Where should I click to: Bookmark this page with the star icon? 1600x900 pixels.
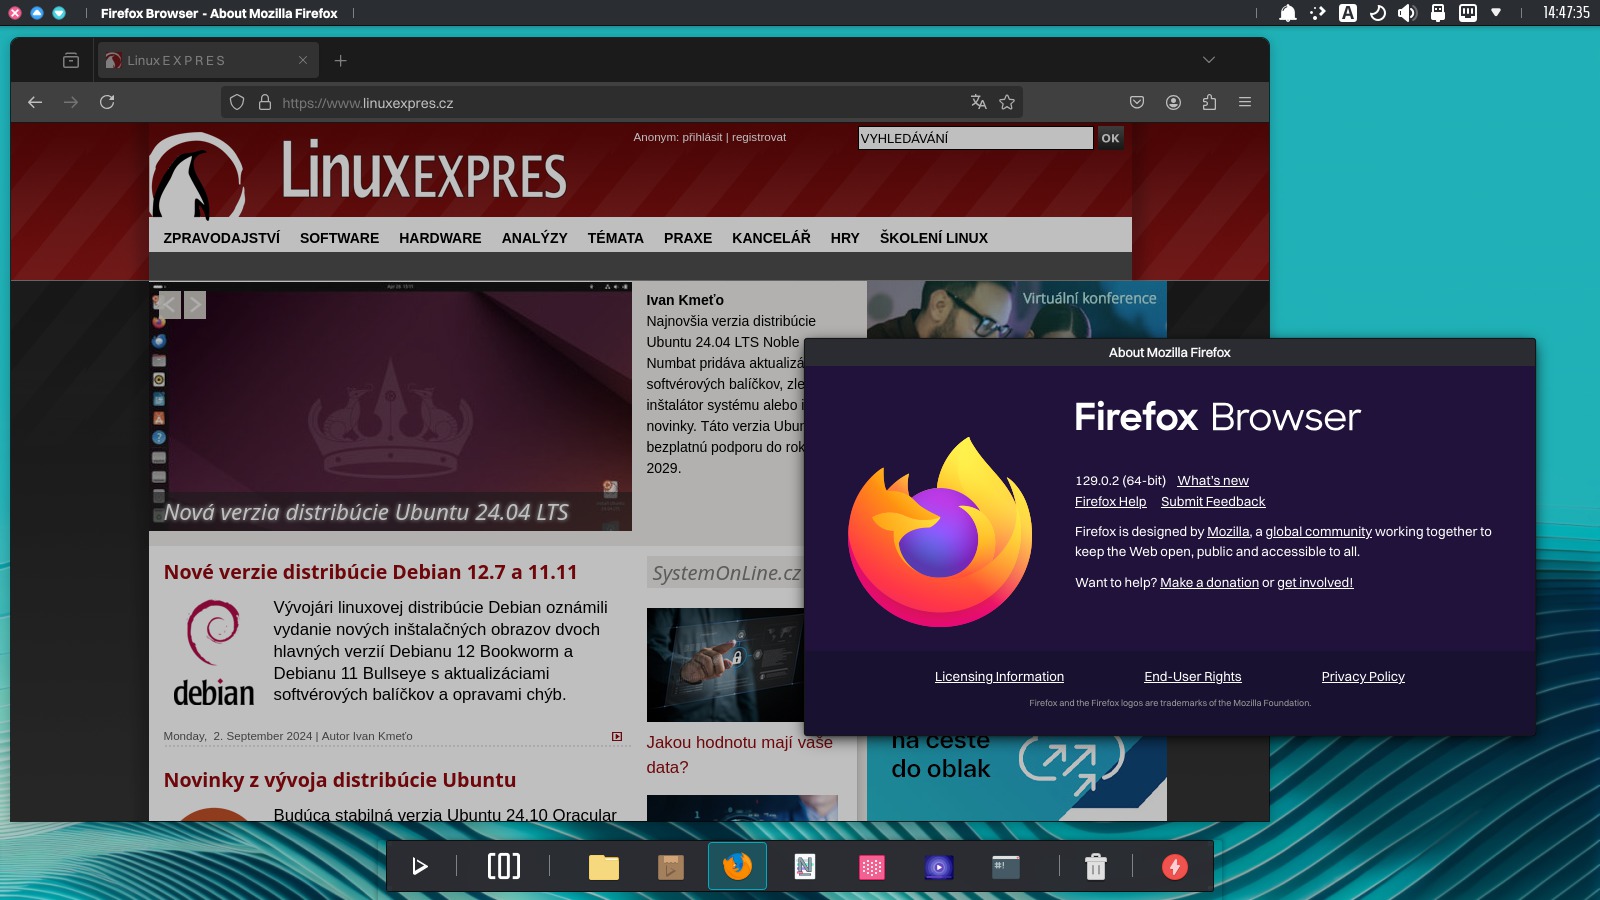coord(1007,102)
